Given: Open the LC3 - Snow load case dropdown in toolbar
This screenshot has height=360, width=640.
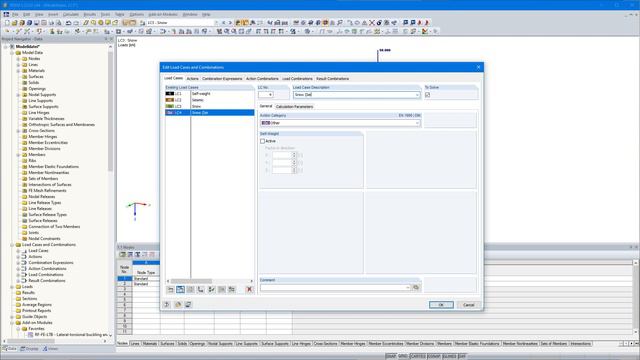Looking at the screenshot, I should coord(216,23).
